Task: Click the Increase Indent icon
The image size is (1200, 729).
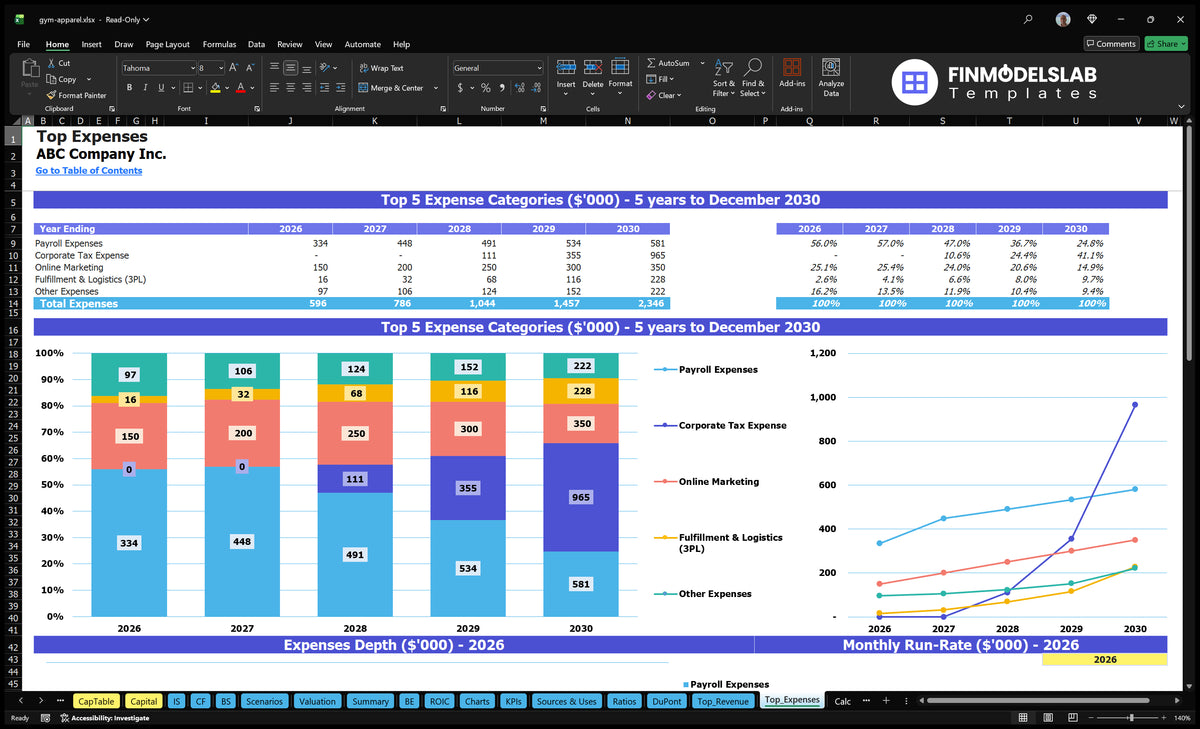Action: (x=342, y=88)
